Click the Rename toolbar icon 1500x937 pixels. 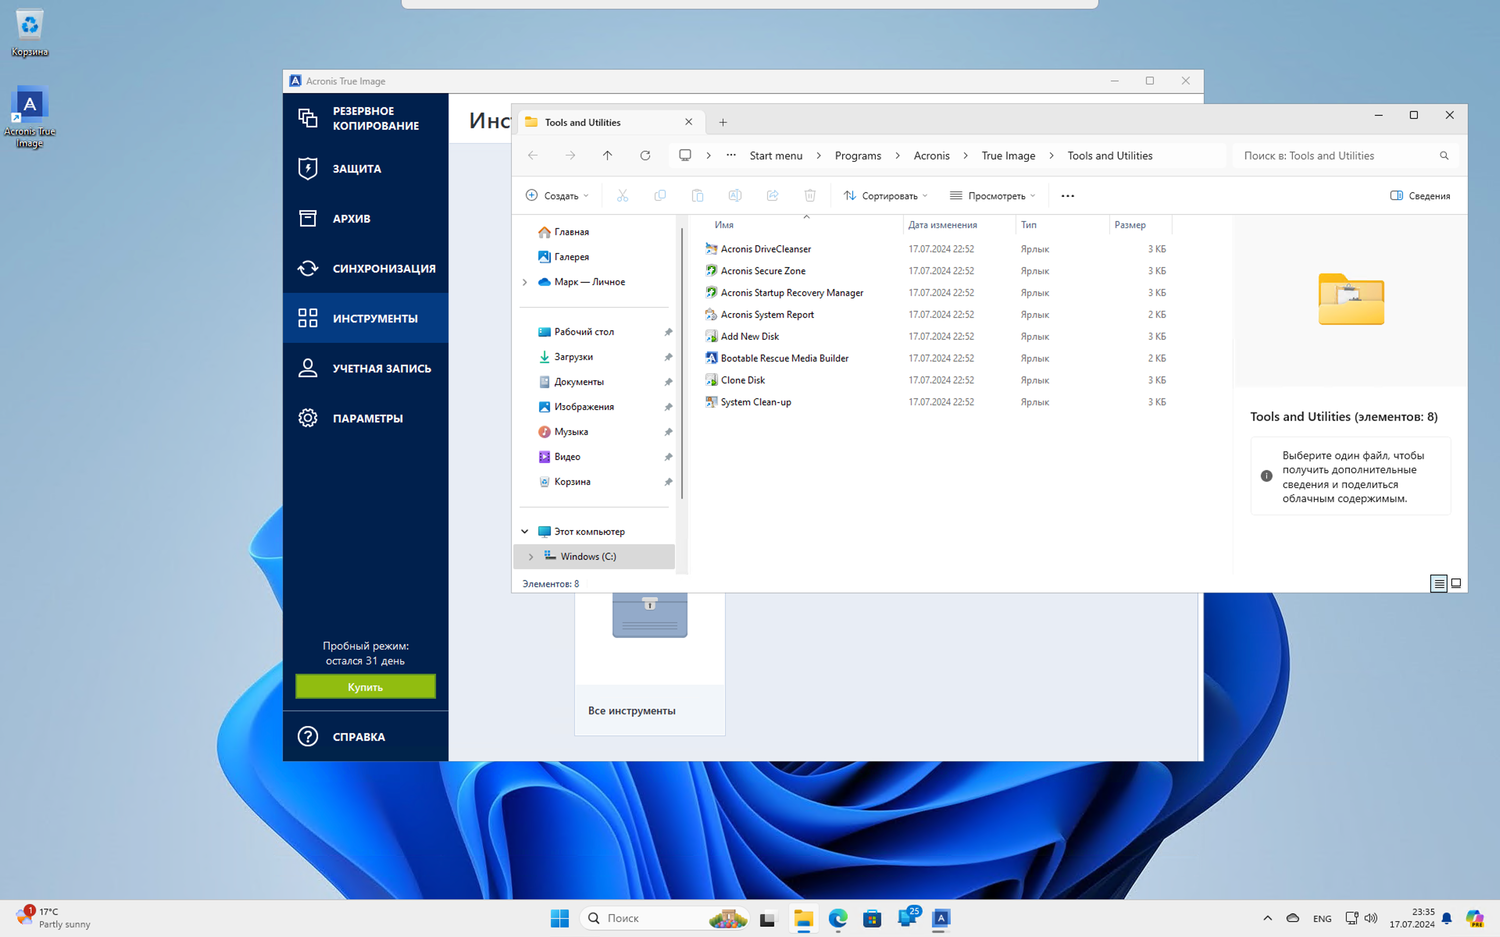(735, 196)
